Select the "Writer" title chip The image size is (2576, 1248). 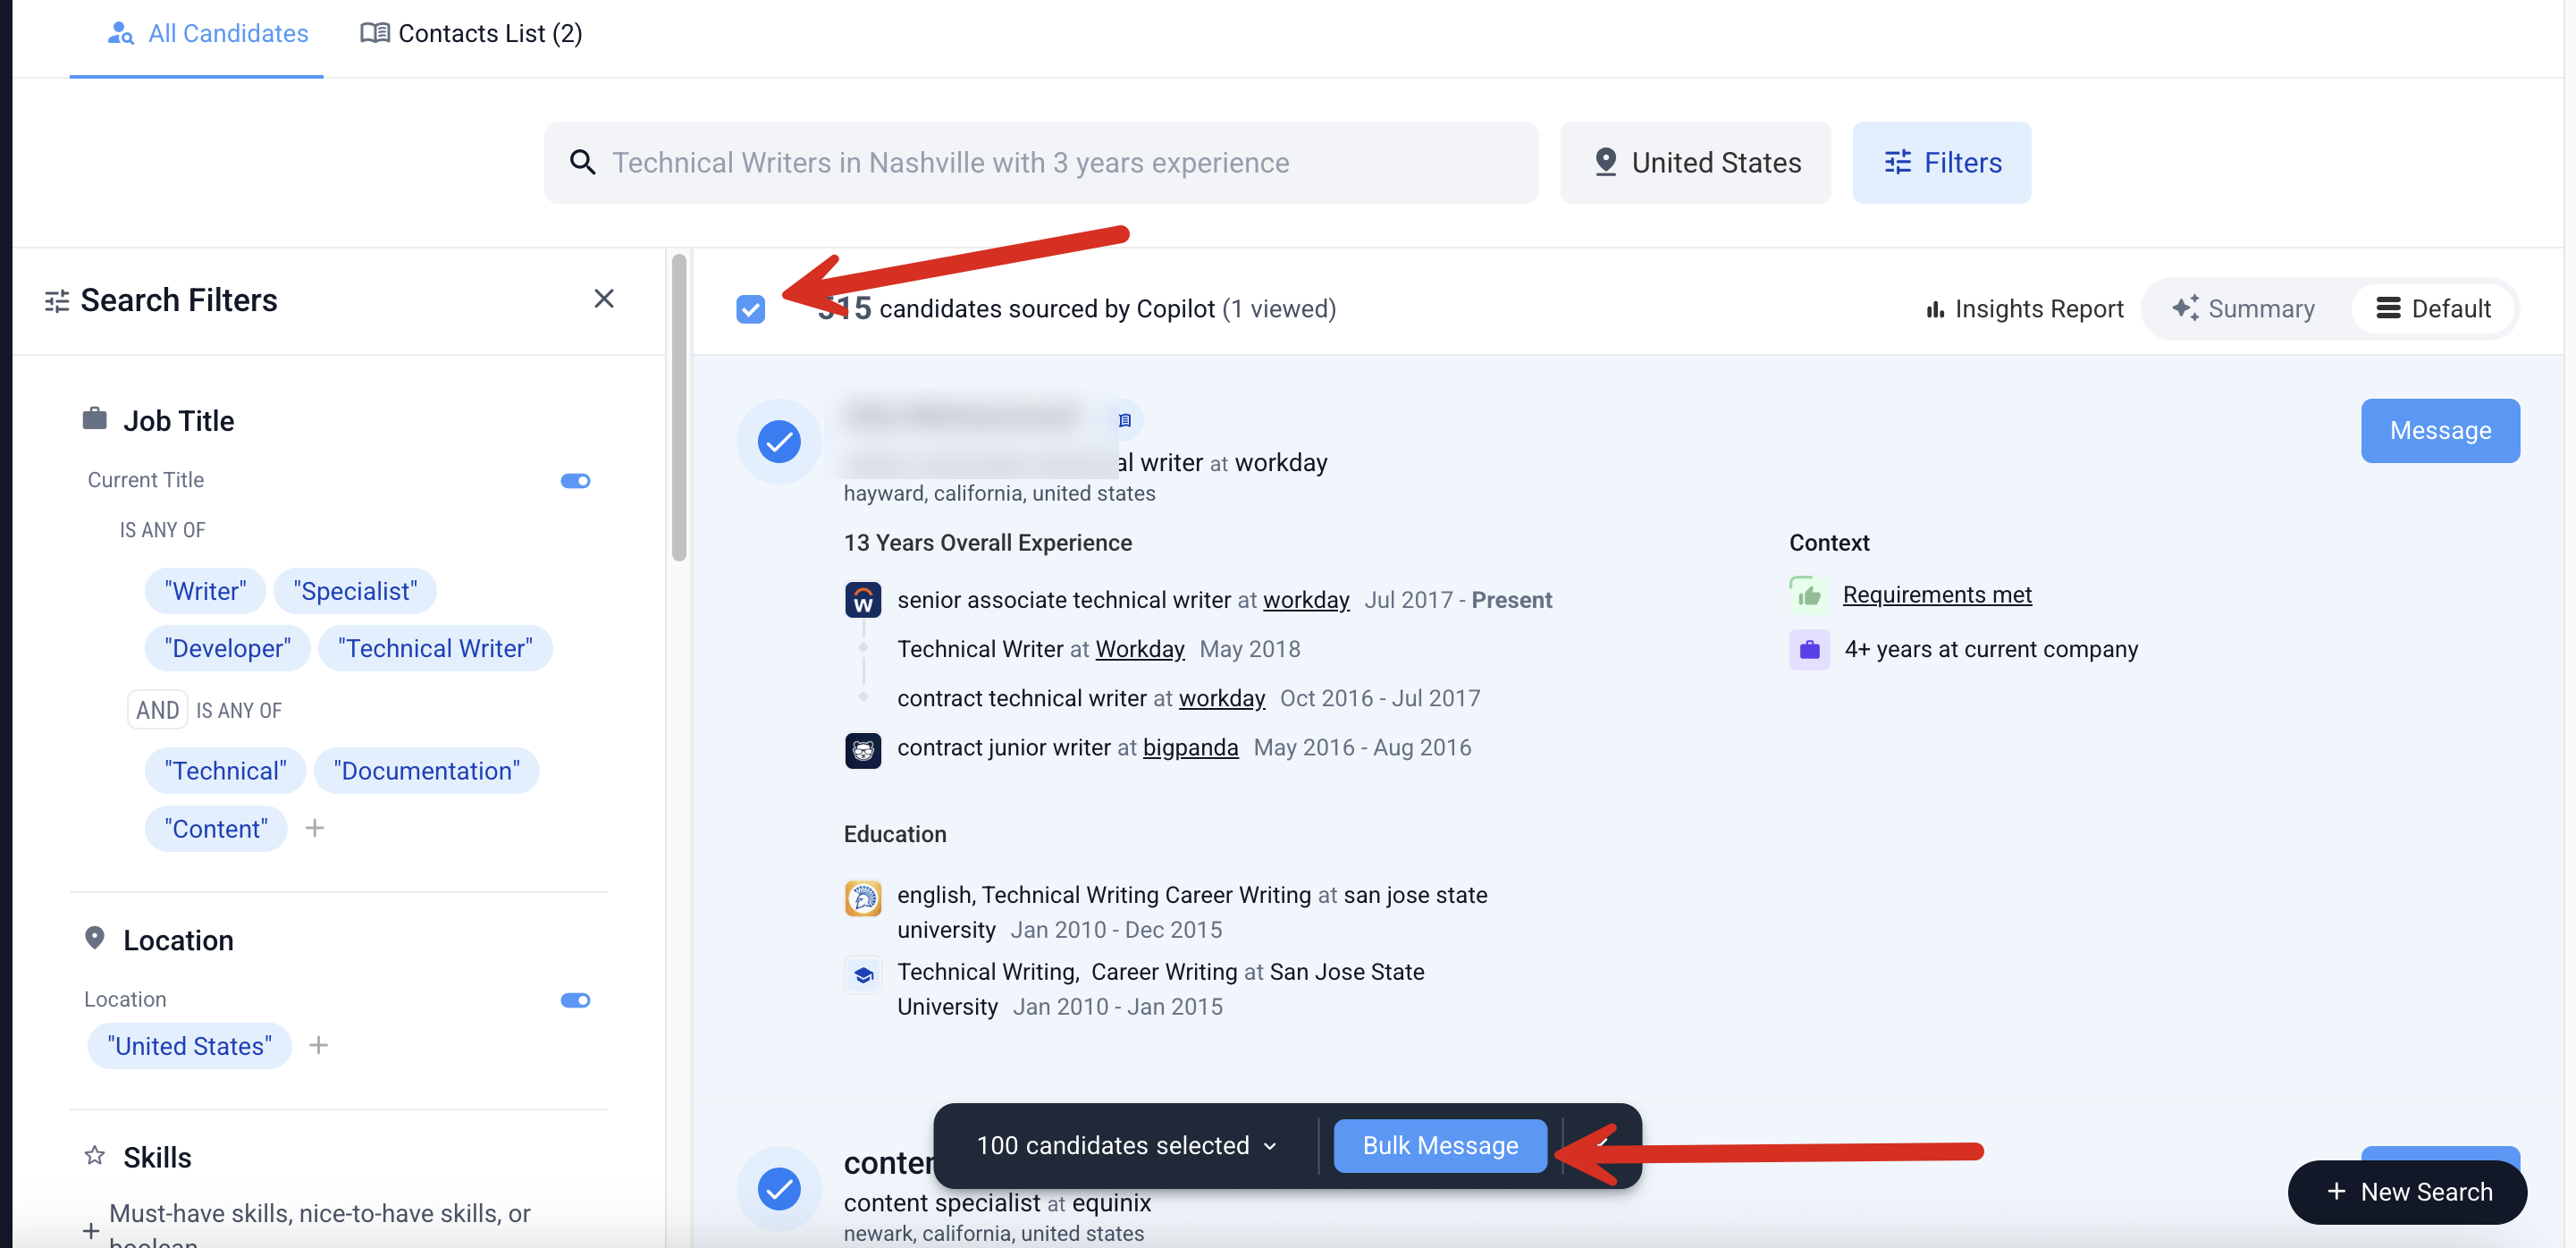(205, 591)
